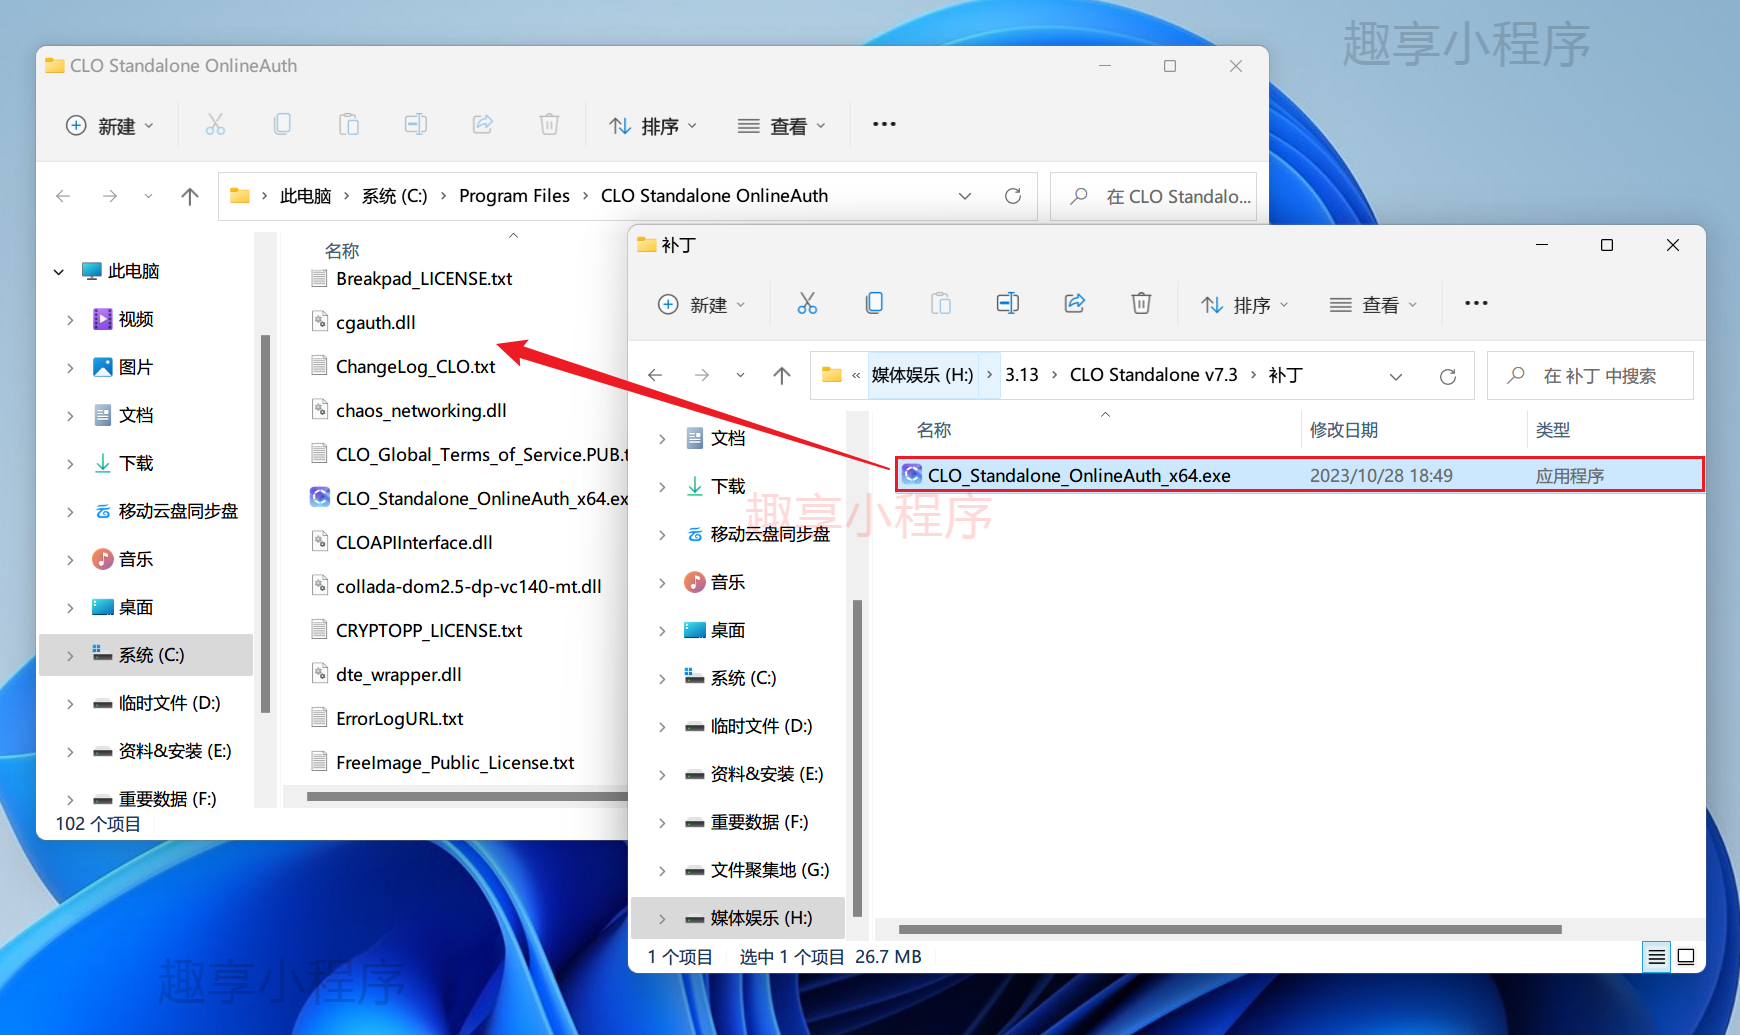Expand 视频 in left window tree

[x=70, y=319]
